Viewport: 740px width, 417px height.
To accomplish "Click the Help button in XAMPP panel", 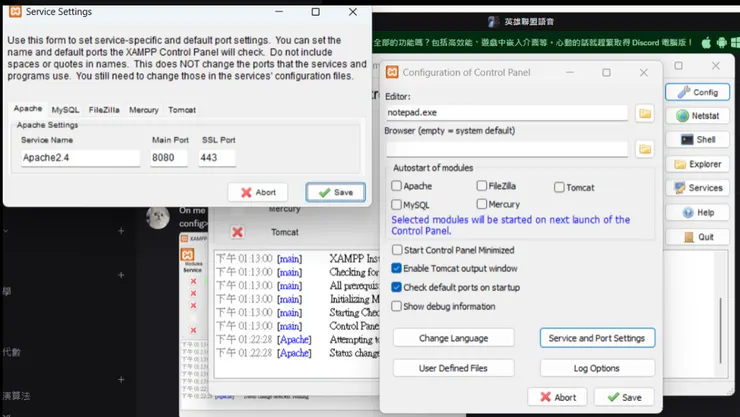I will [698, 212].
